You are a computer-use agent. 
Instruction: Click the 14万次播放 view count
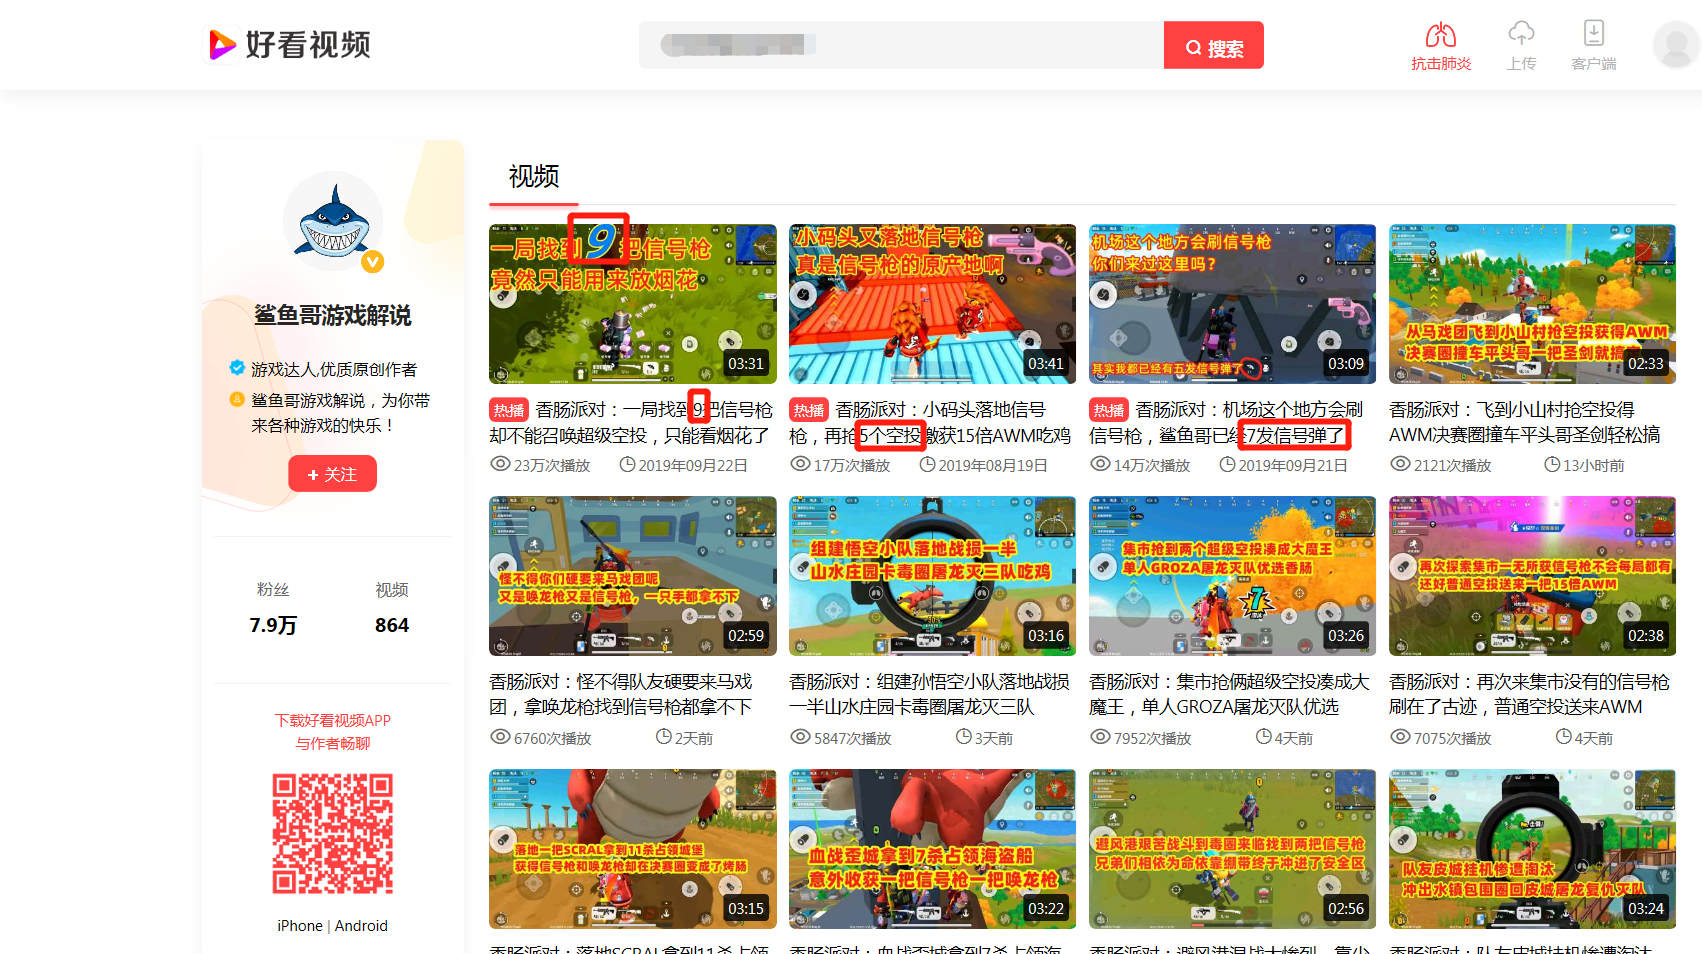click(1141, 465)
